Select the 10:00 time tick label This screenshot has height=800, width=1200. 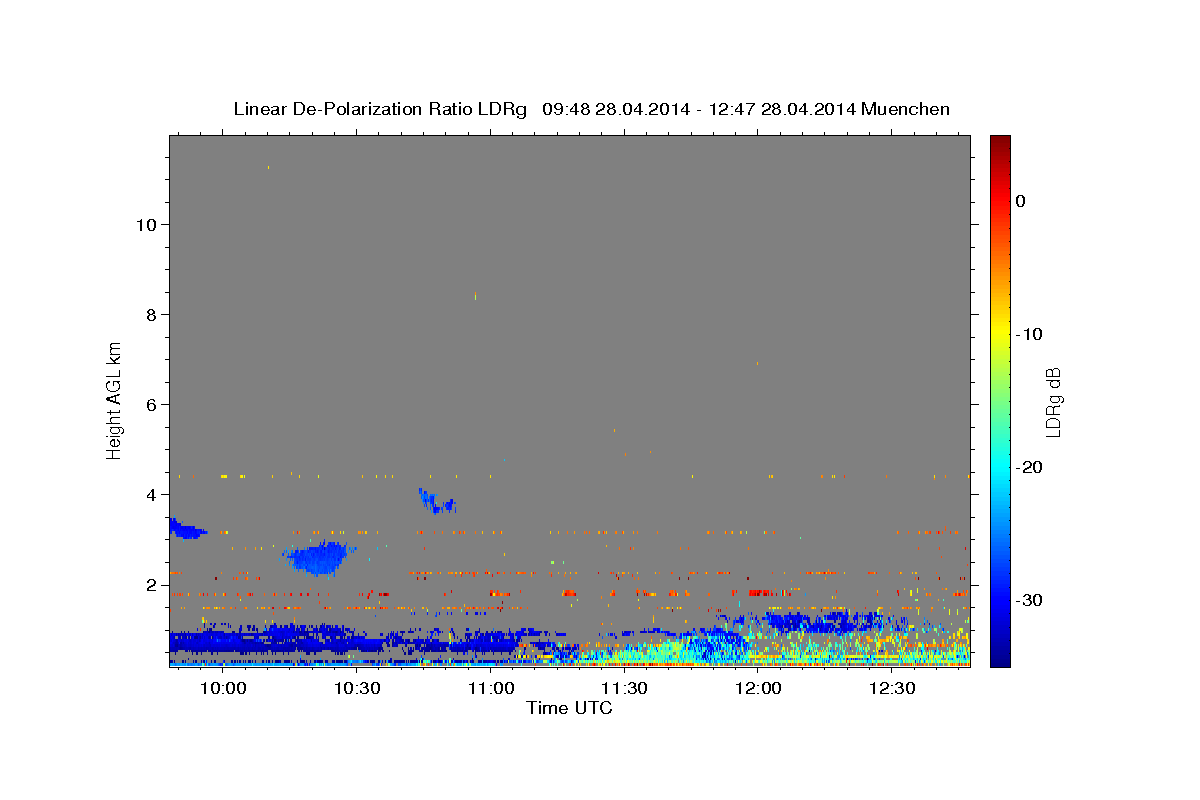pos(223,688)
